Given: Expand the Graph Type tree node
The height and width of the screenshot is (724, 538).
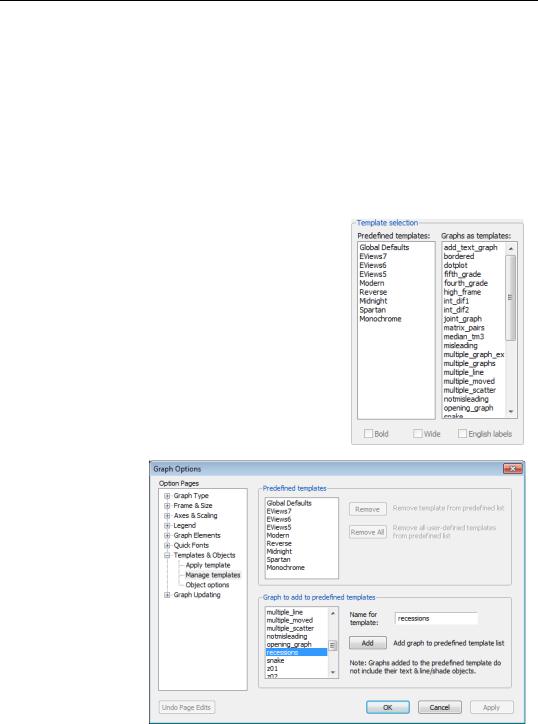Looking at the screenshot, I should pos(167,496).
